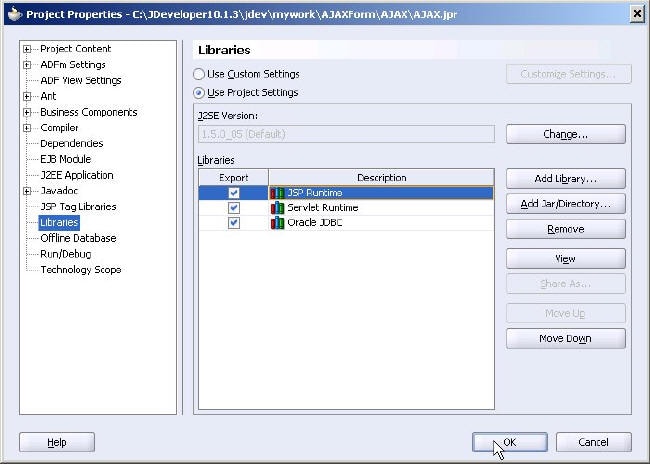Viewport: 650px width, 464px height.
Task: Click the Share As... button
Action: point(566,284)
